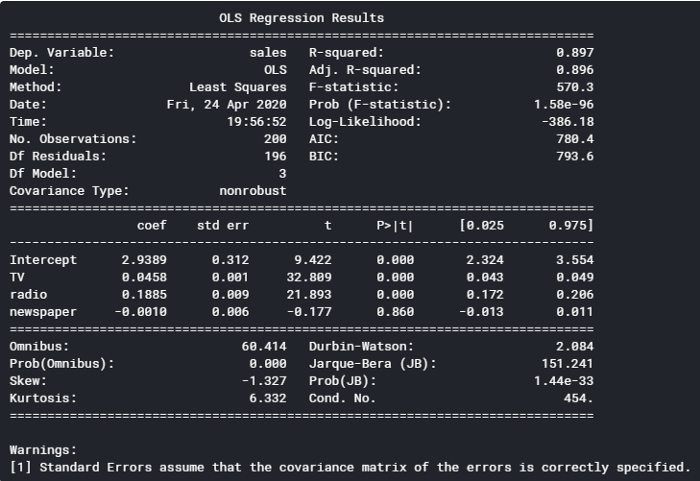The width and height of the screenshot is (700, 481).
Task: Click the 'coef' column header
Action: point(152,225)
